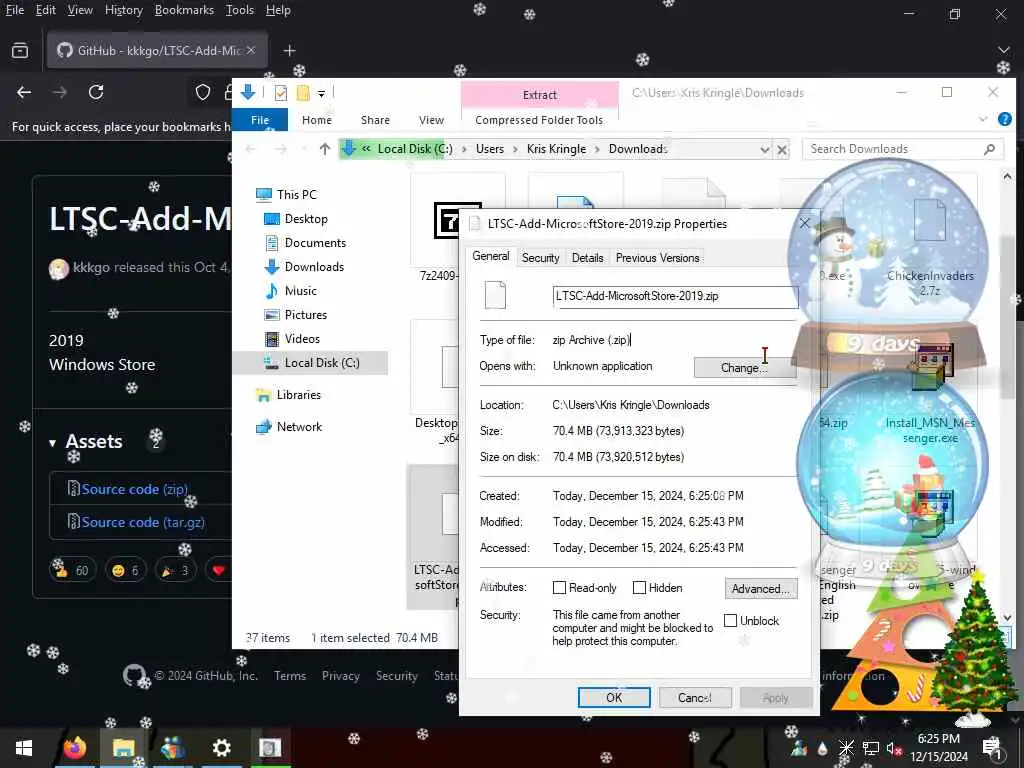The height and width of the screenshot is (768, 1024).
Task: Enable the Read-only attribute checkbox
Action: [x=559, y=588]
